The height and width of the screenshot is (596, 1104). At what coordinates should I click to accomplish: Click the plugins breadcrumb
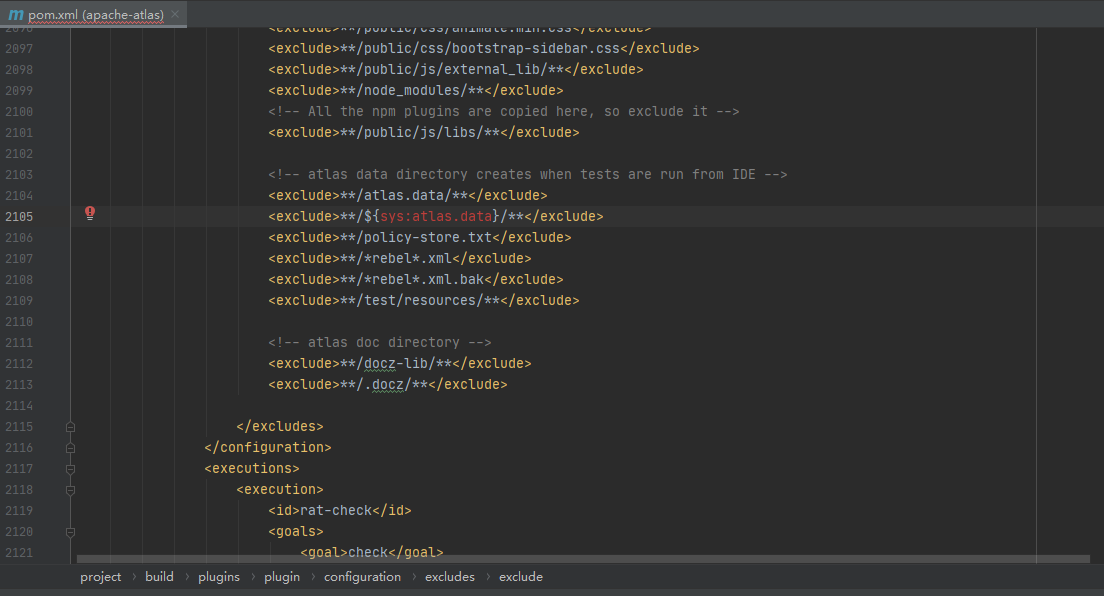pos(219,577)
